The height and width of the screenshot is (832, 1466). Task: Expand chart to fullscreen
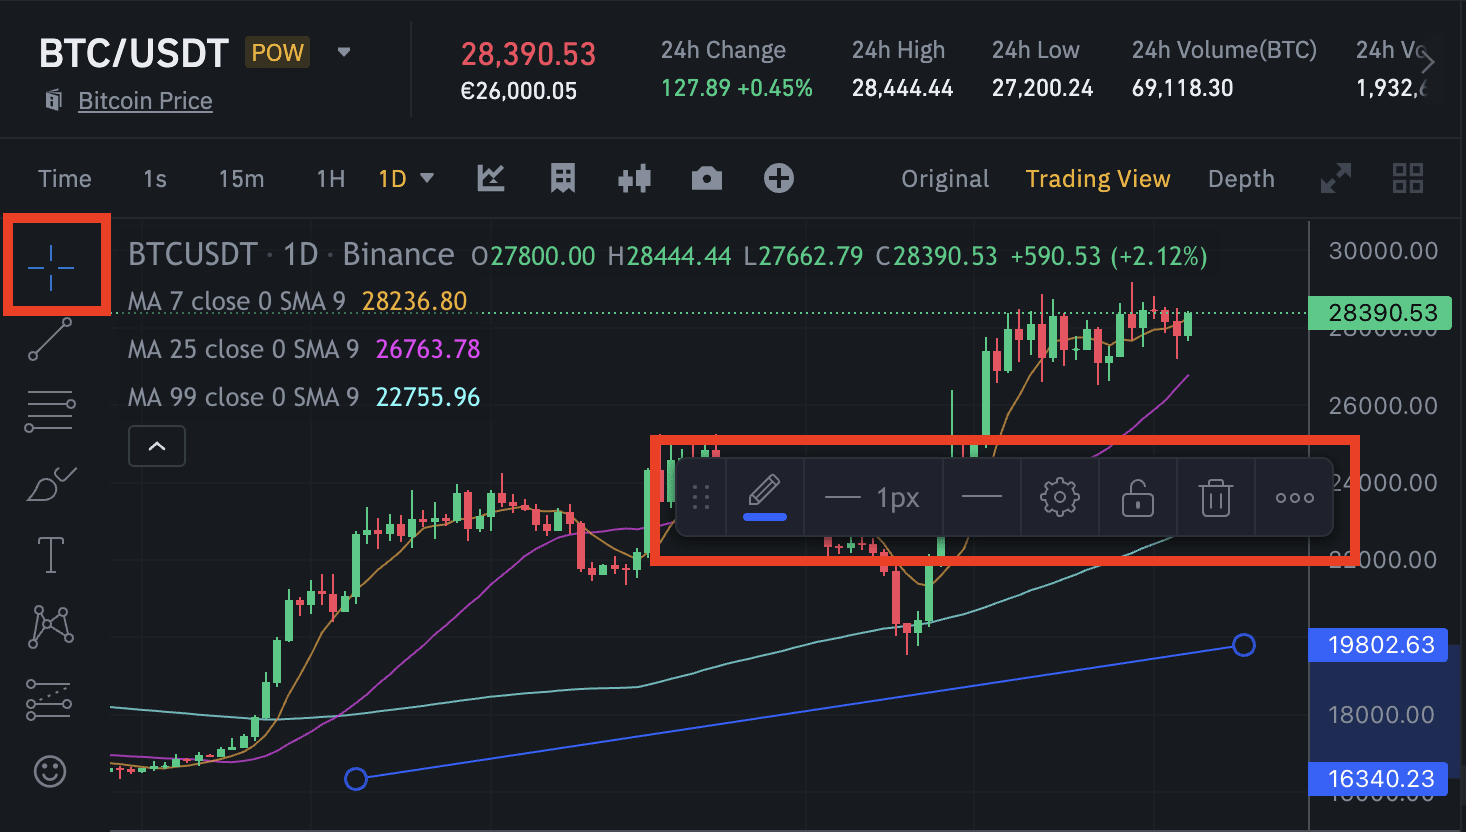click(1336, 179)
